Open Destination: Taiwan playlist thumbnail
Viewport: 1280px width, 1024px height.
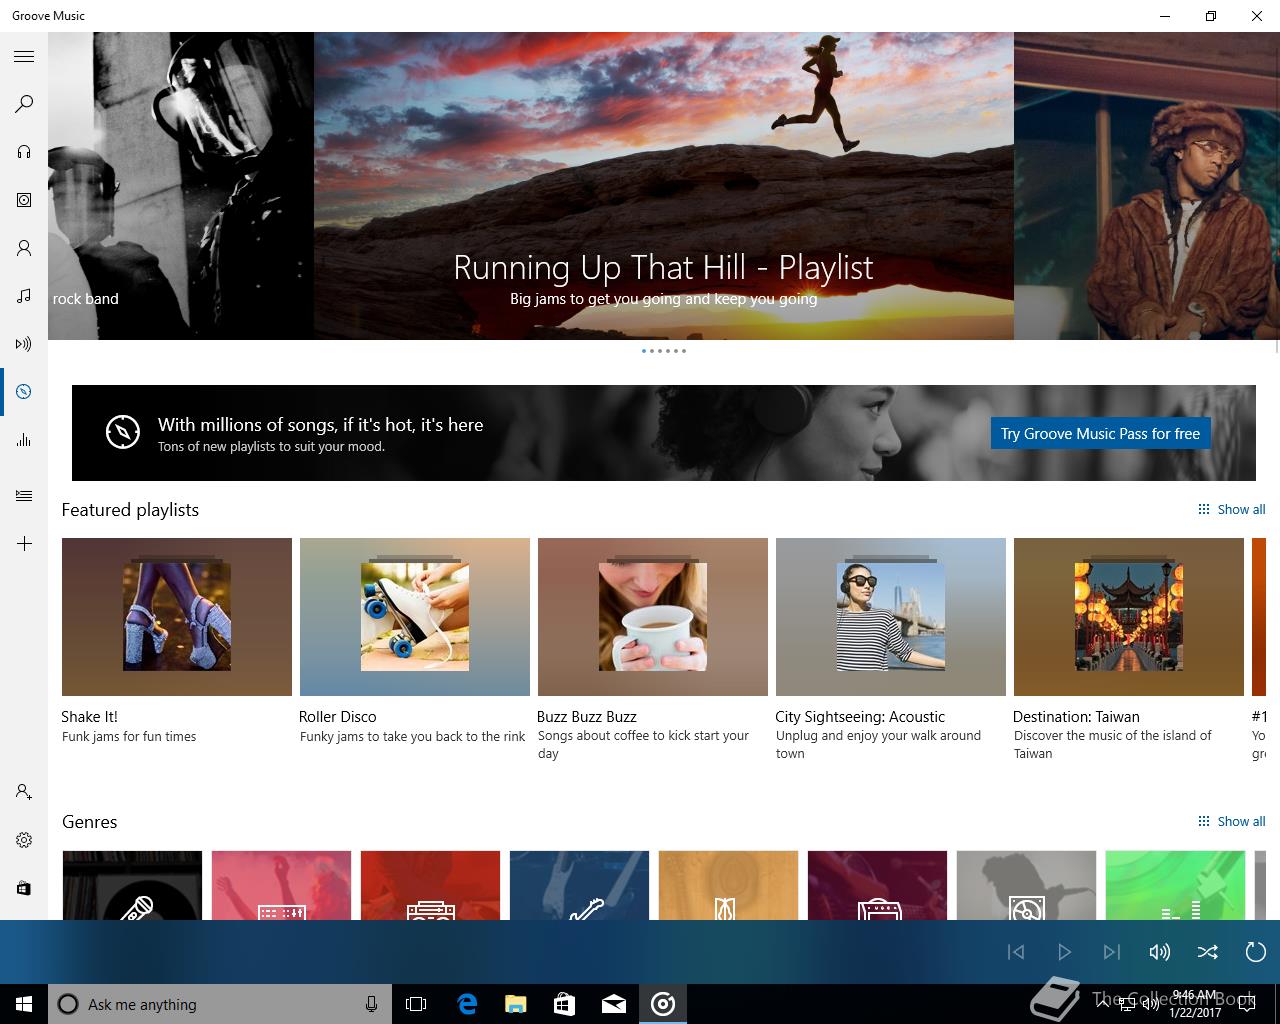[1129, 617]
